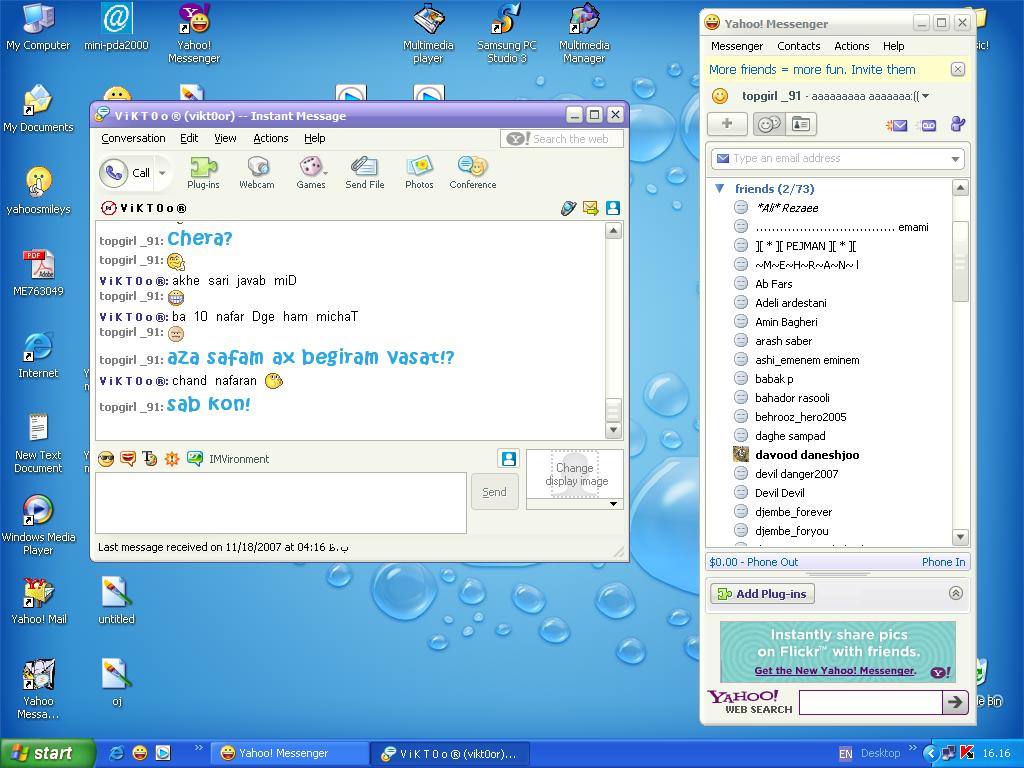Open the Call options dropdown arrow
Viewport: 1024px width, 768px height.
[x=163, y=173]
